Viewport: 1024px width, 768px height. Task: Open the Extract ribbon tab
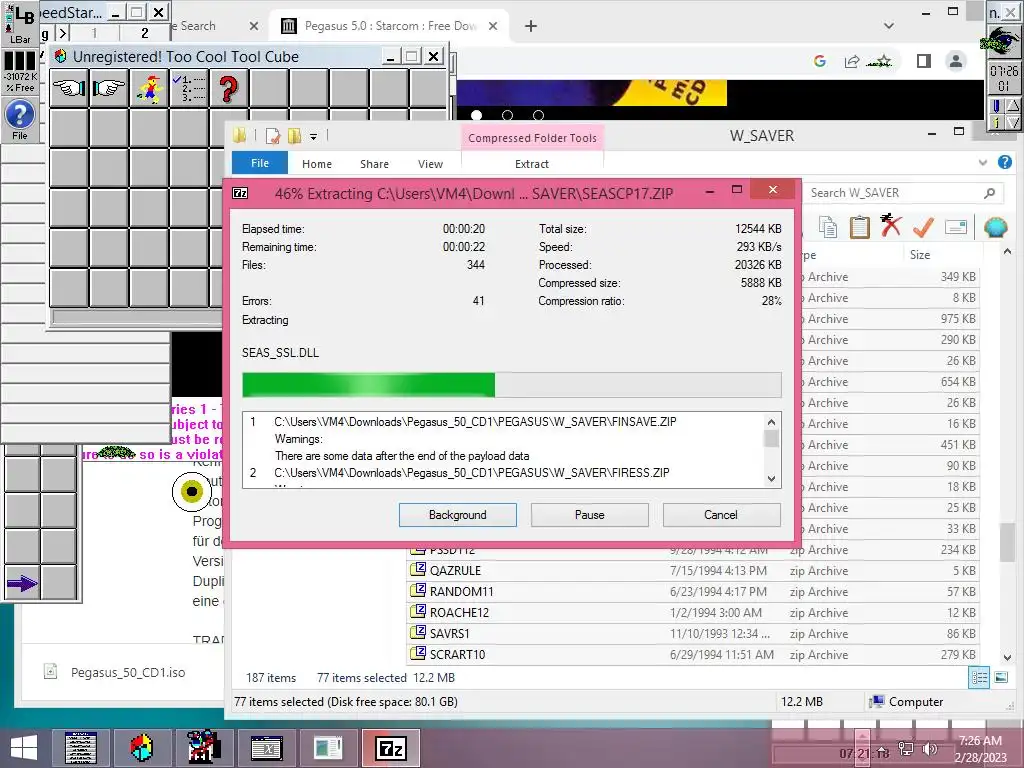pyautogui.click(x=532, y=164)
